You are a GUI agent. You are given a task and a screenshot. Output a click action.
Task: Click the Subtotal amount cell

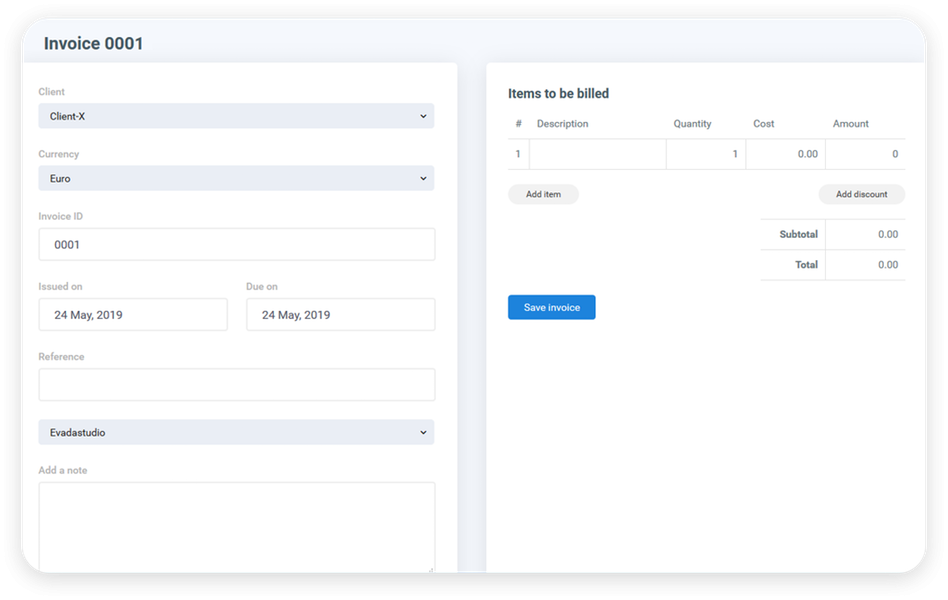tap(867, 234)
